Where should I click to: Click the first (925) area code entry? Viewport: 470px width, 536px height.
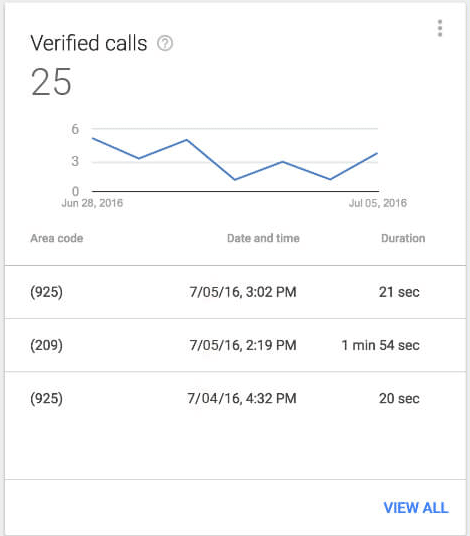tap(46, 292)
